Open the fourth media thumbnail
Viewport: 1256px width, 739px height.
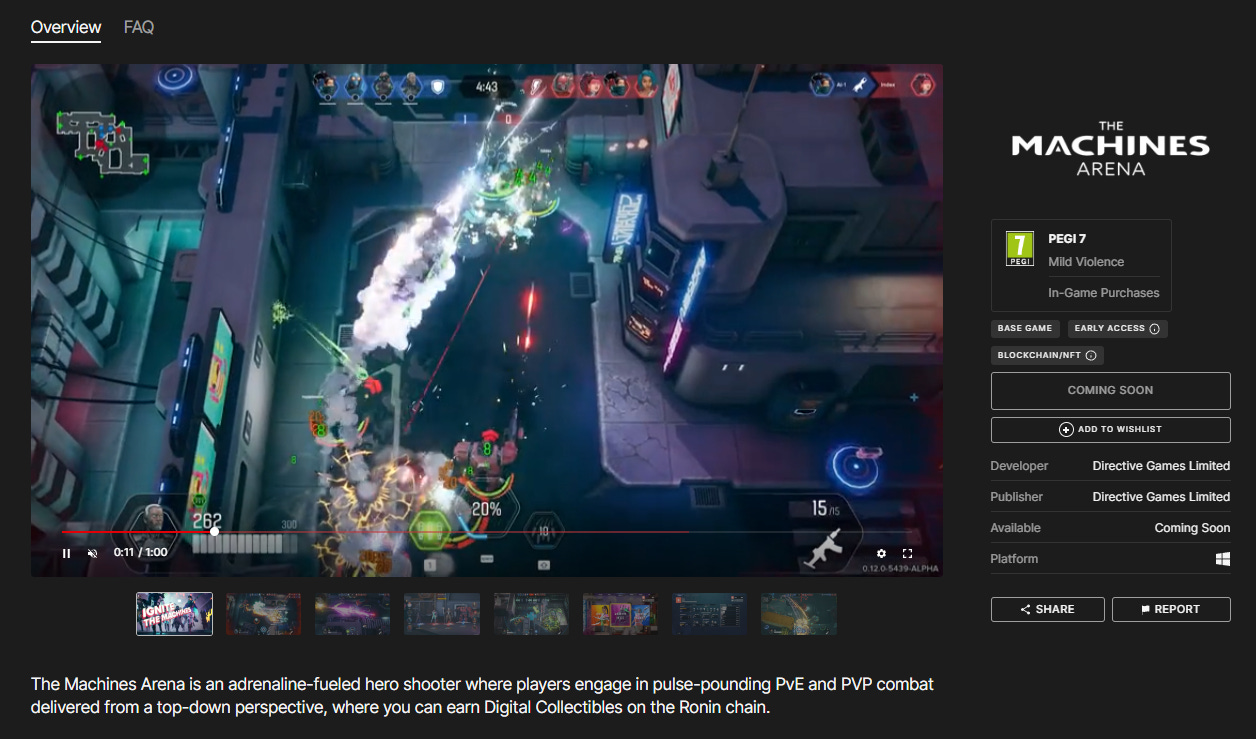(x=442, y=614)
